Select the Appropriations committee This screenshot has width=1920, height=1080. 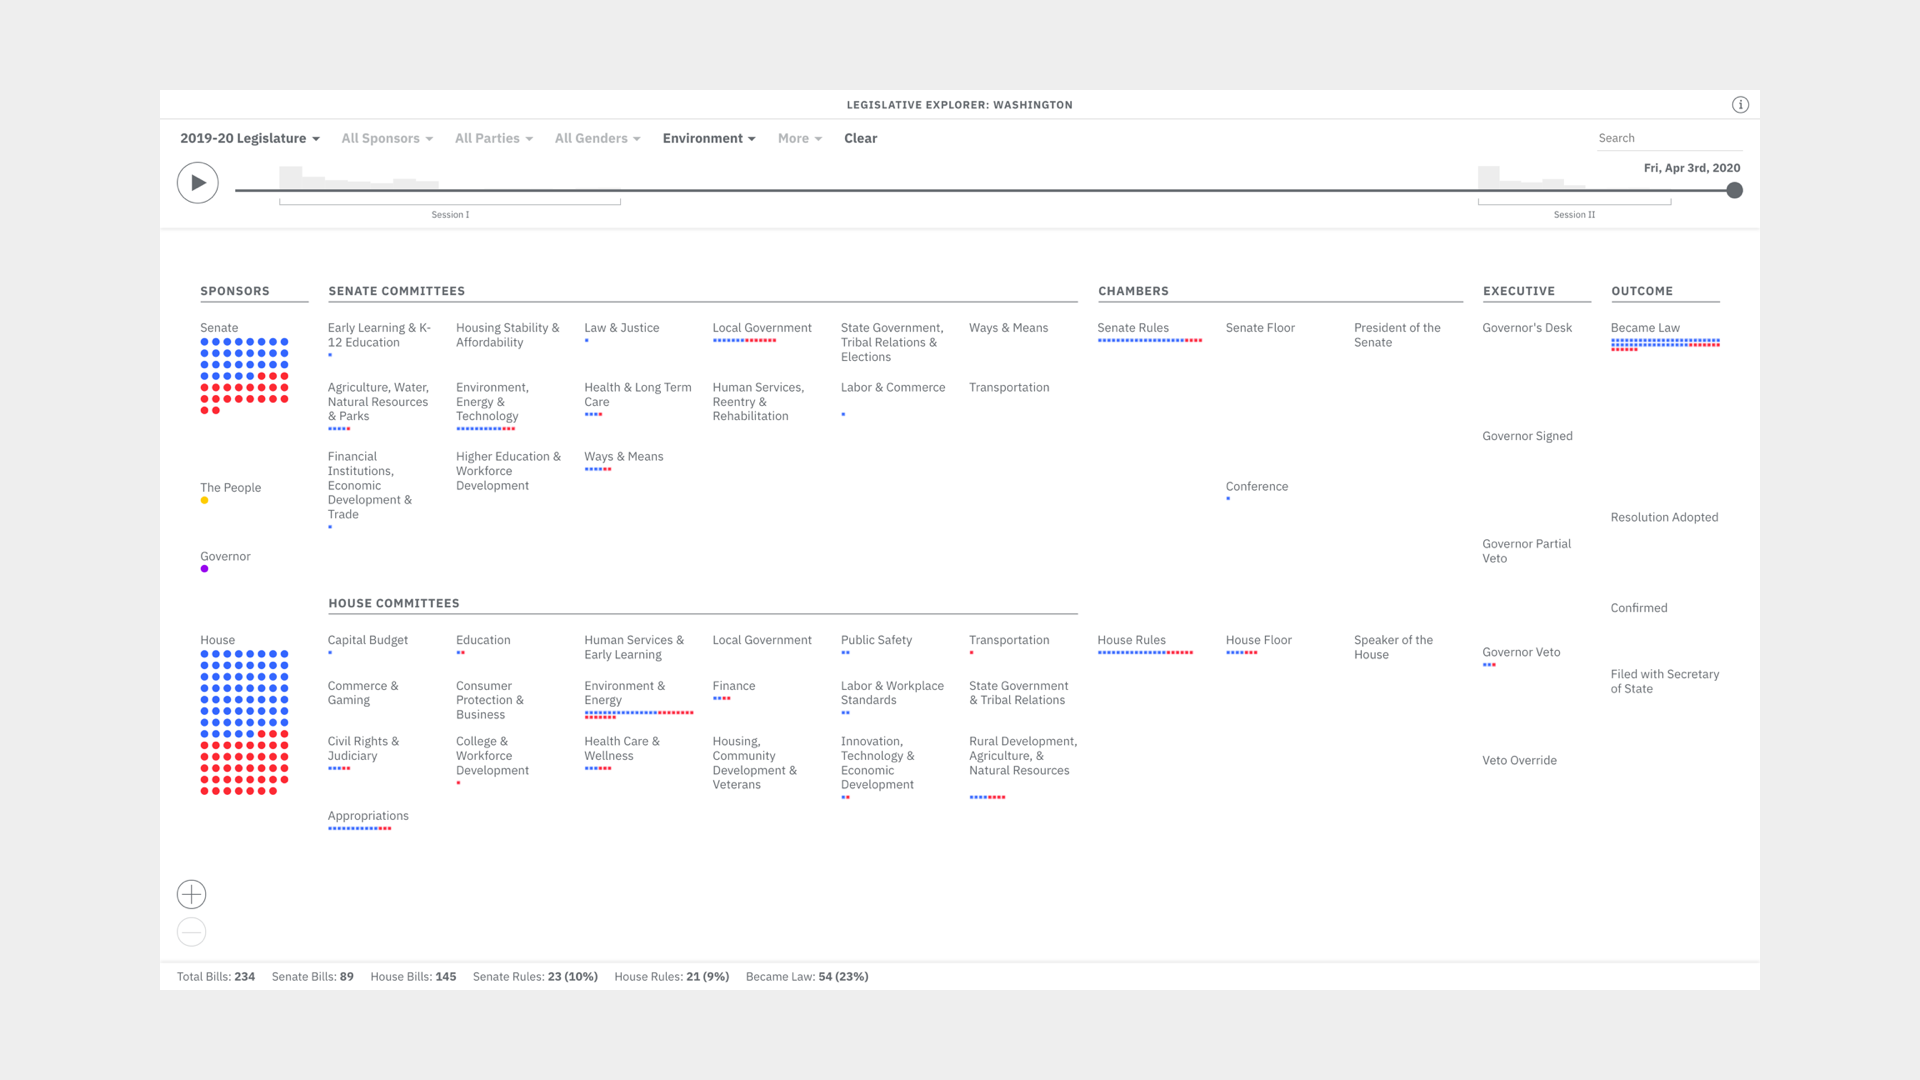(368, 816)
